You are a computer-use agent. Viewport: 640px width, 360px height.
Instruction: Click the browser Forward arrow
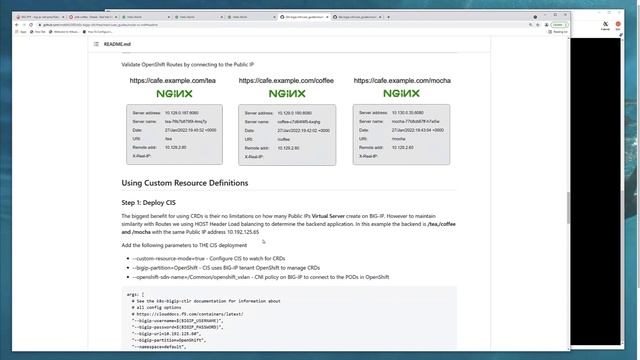point(24,25)
